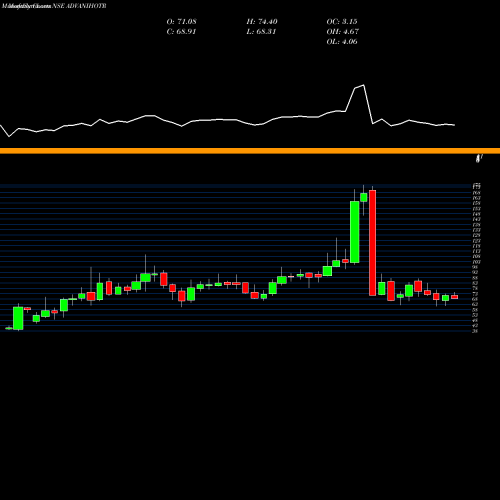Click the 36 price label on the axis

(x=475, y=331)
